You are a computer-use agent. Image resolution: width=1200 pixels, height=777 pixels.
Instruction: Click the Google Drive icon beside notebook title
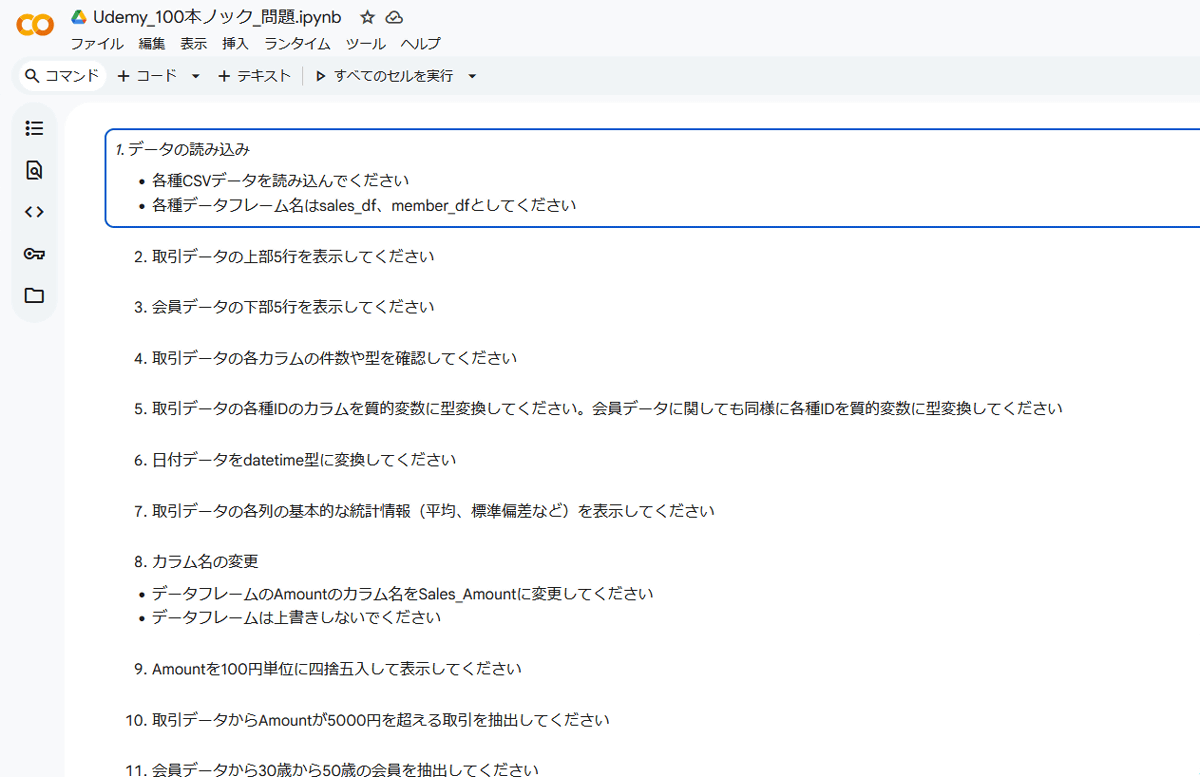(x=79, y=18)
